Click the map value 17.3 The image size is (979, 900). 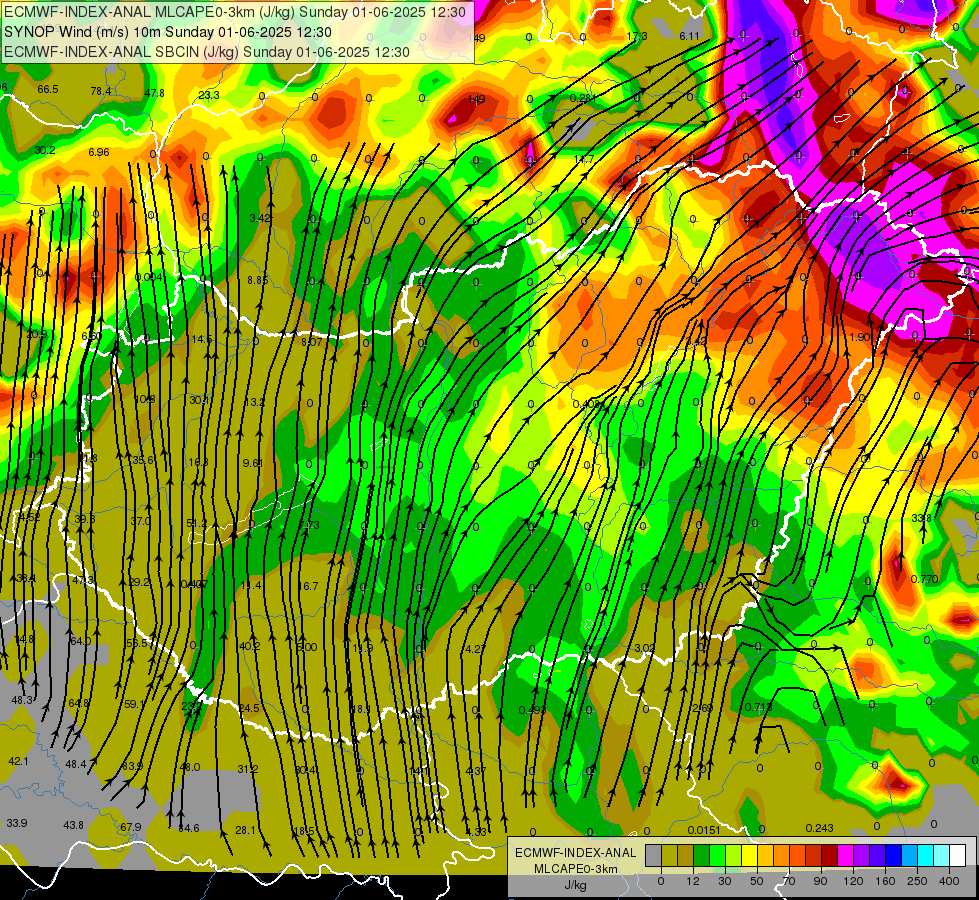click(637, 36)
